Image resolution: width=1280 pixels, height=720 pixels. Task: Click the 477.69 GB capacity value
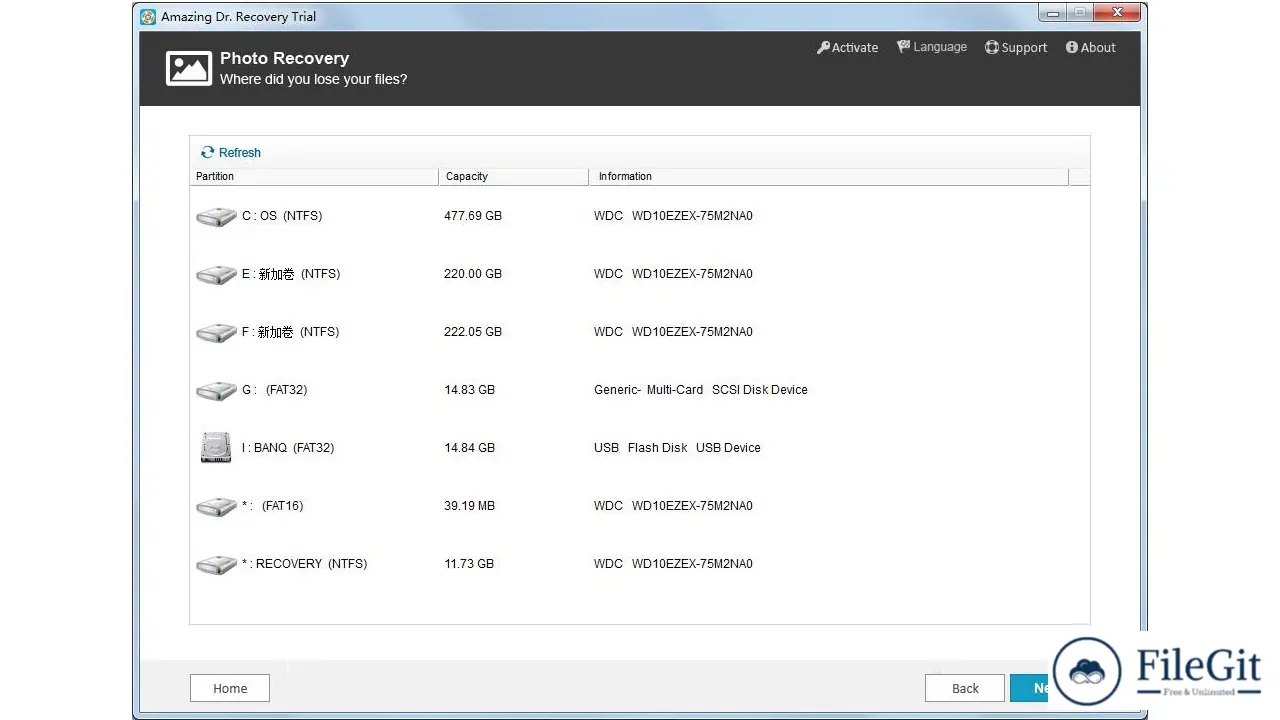[x=473, y=216]
